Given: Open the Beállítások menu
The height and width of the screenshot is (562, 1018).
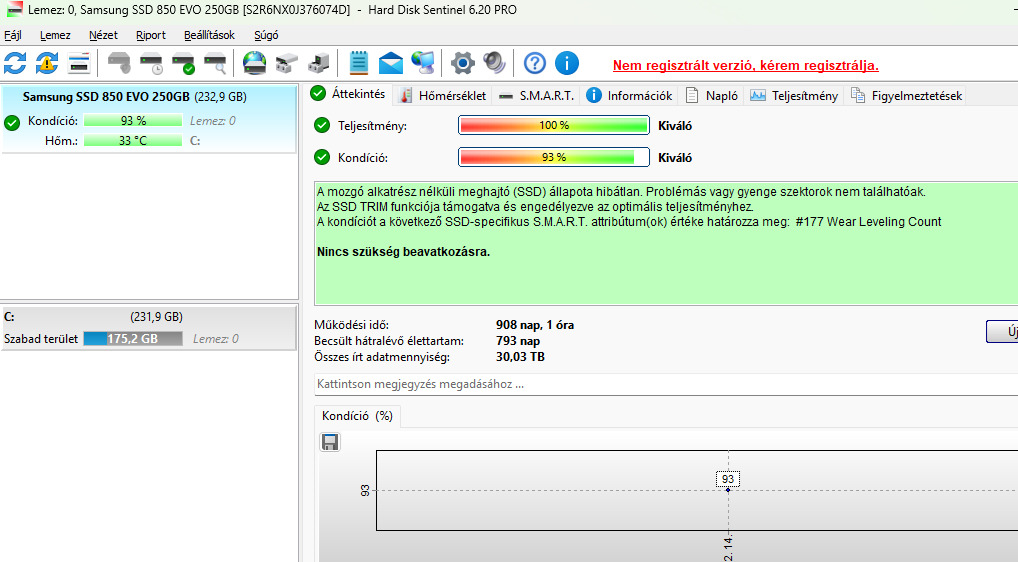Looking at the screenshot, I should [209, 35].
